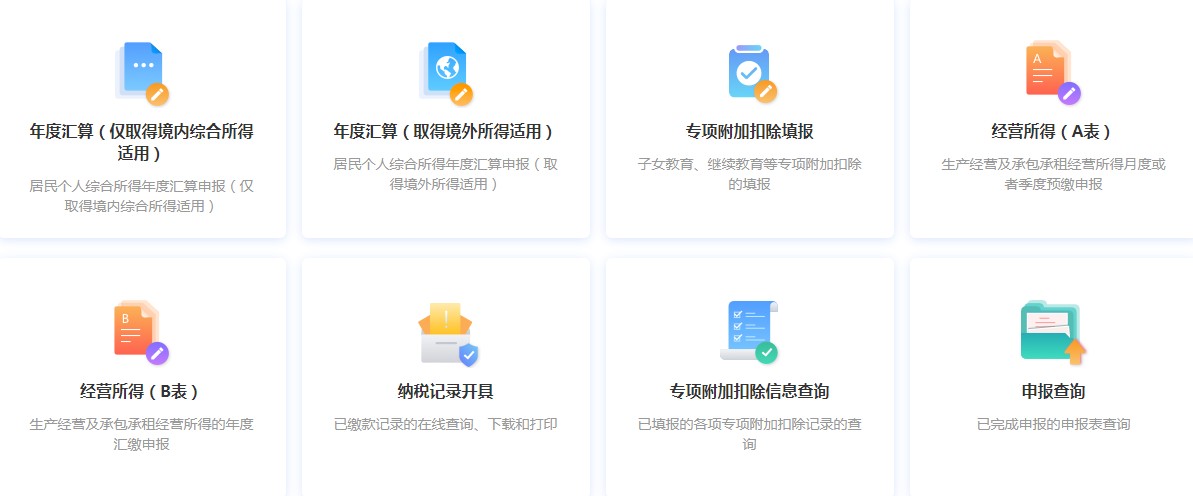
Task: Click description 居民个人综合所得年度汇算申报（取得境外所得适用）
Action: point(446,174)
